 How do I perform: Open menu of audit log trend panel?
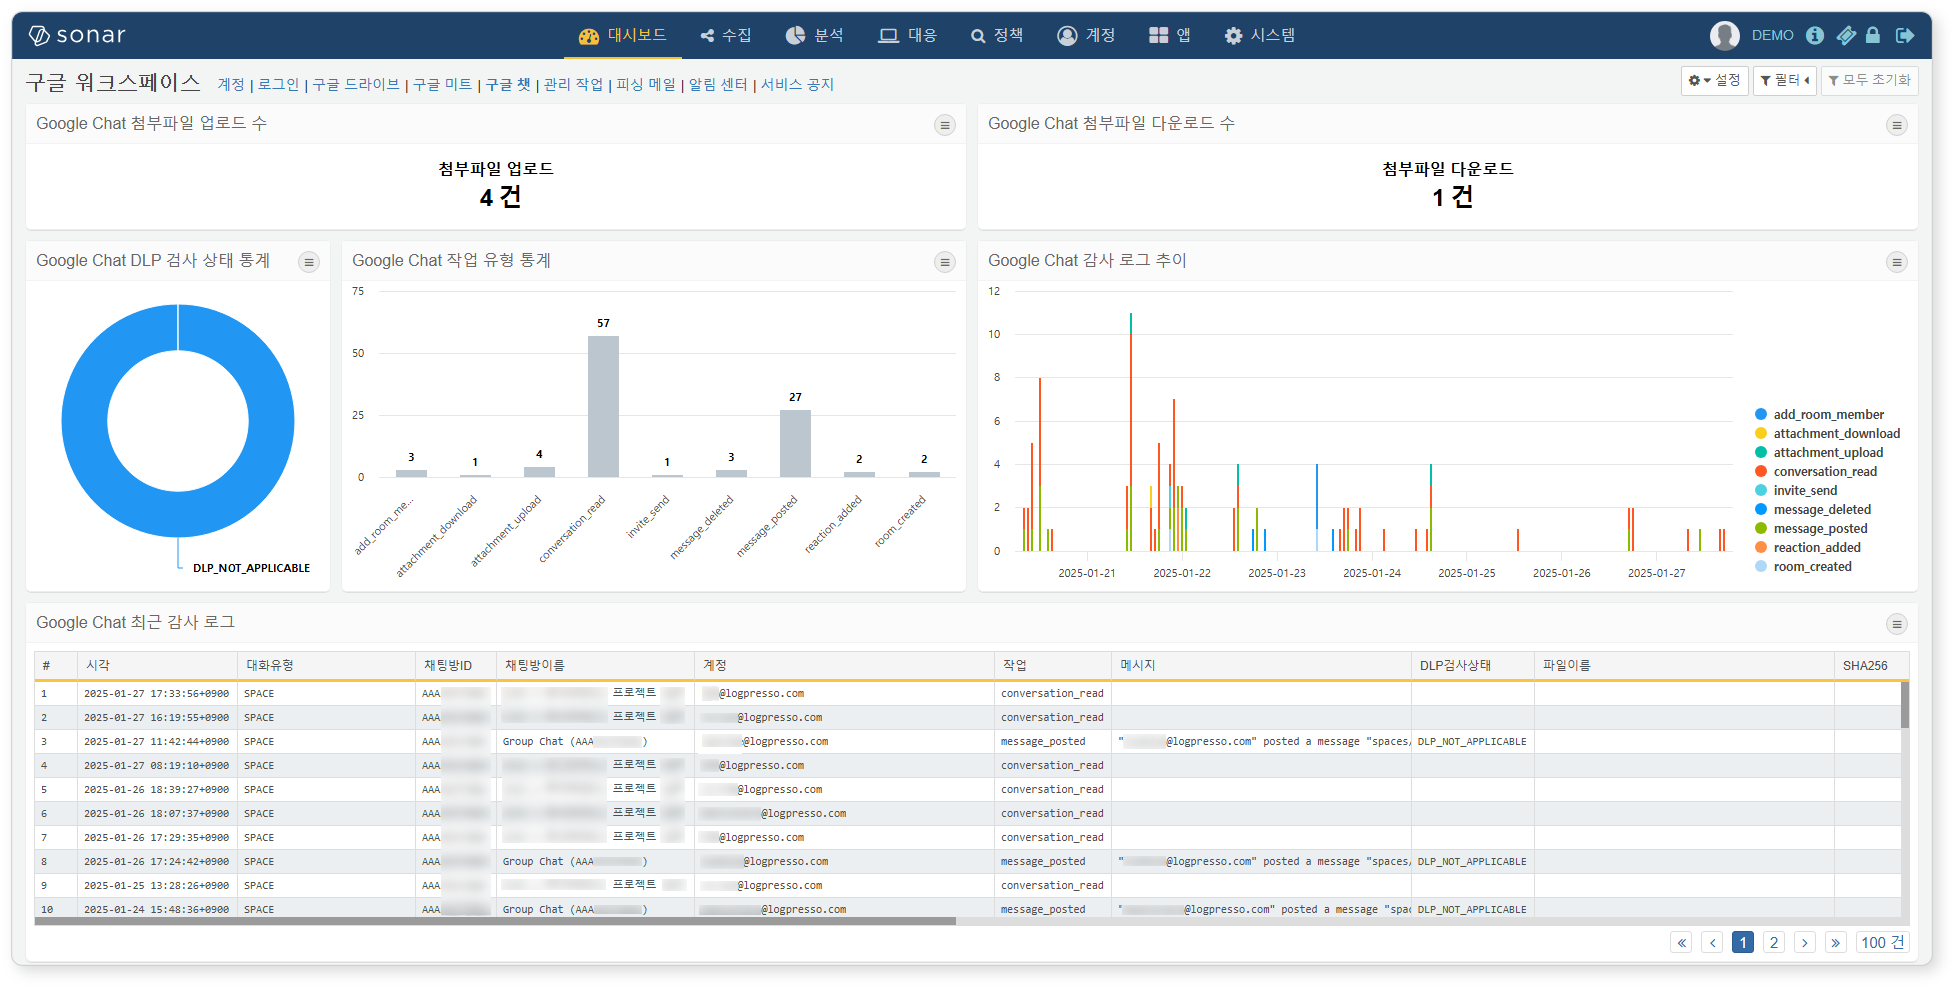tap(1896, 262)
